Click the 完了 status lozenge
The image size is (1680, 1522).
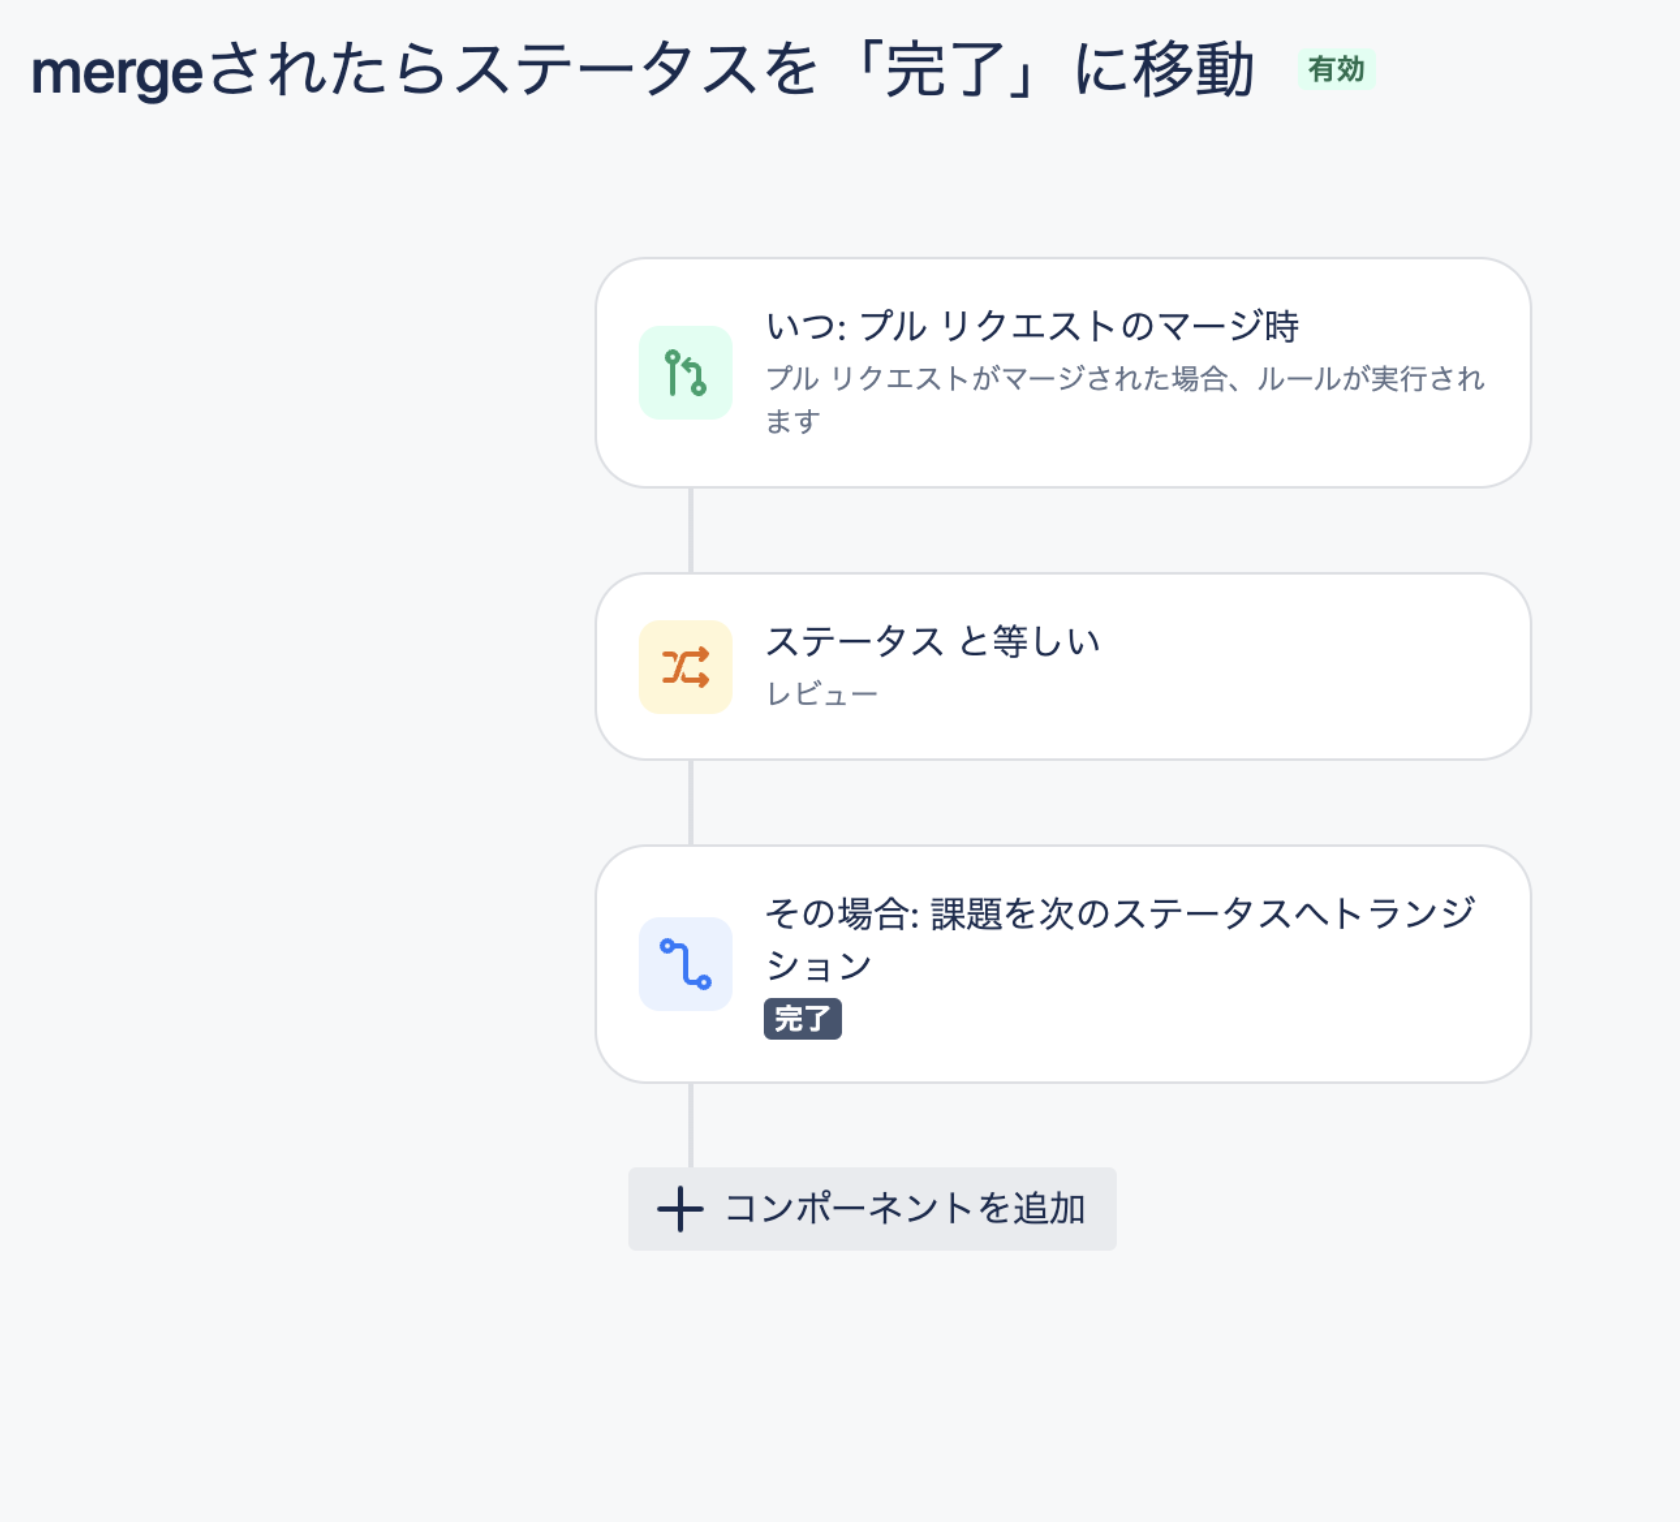click(803, 1020)
